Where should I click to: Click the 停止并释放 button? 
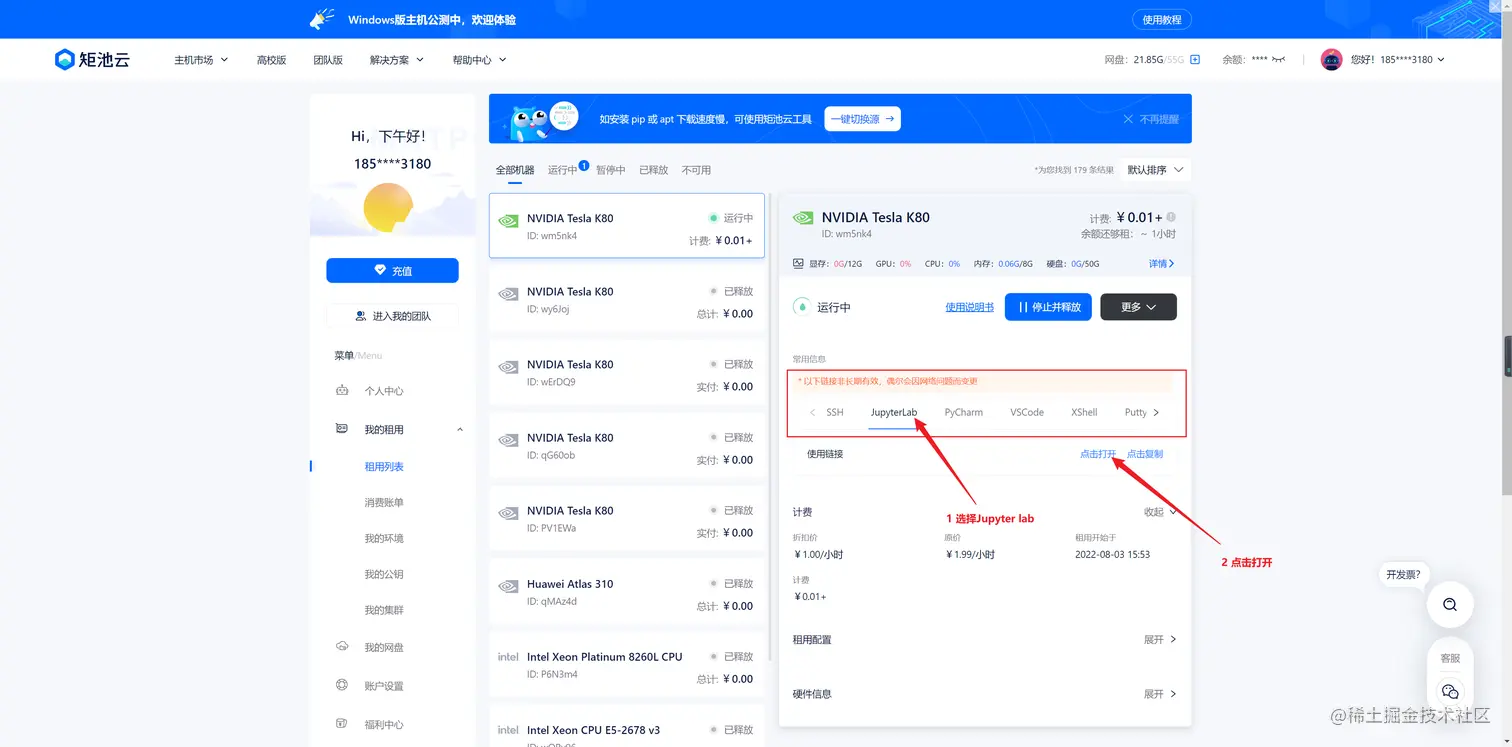(1048, 307)
